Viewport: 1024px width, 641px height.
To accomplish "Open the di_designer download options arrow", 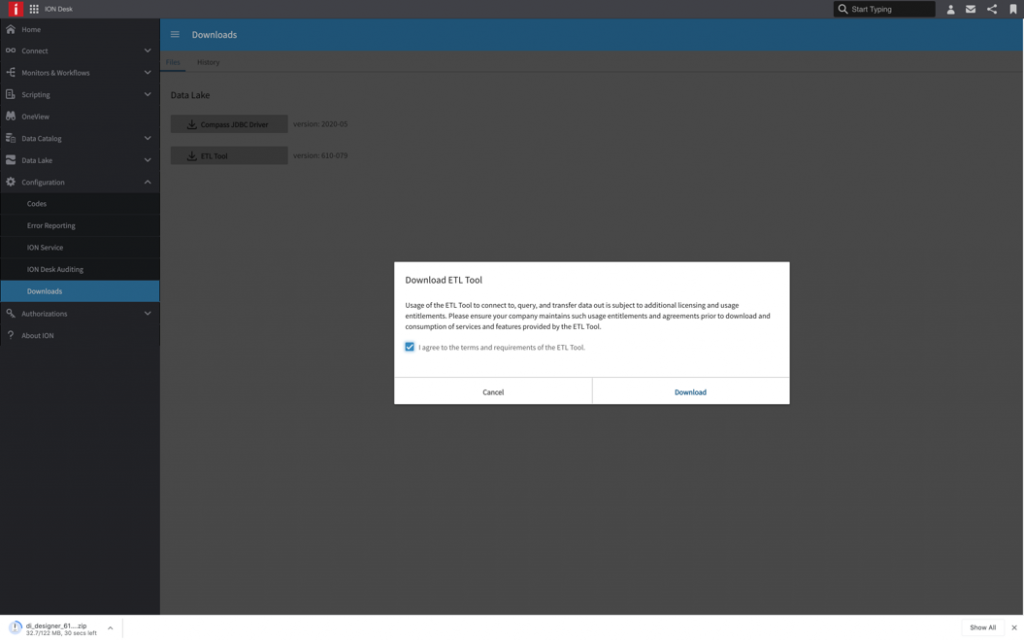I will (110, 628).
